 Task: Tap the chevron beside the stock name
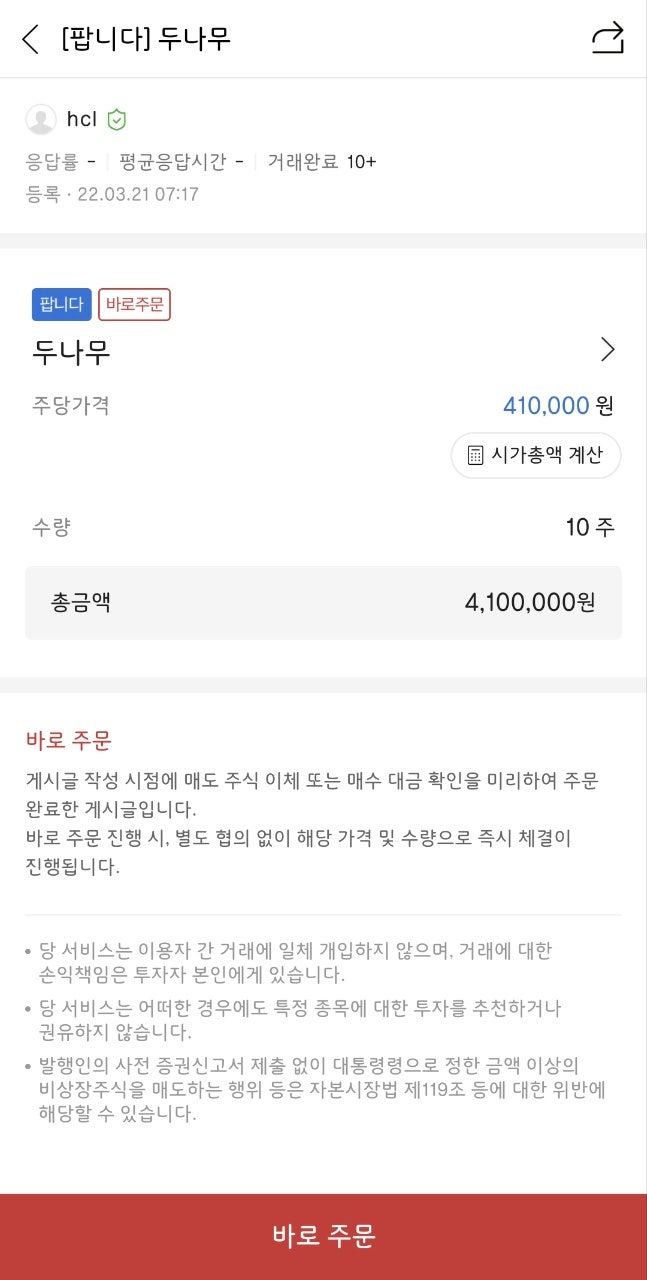coord(607,350)
